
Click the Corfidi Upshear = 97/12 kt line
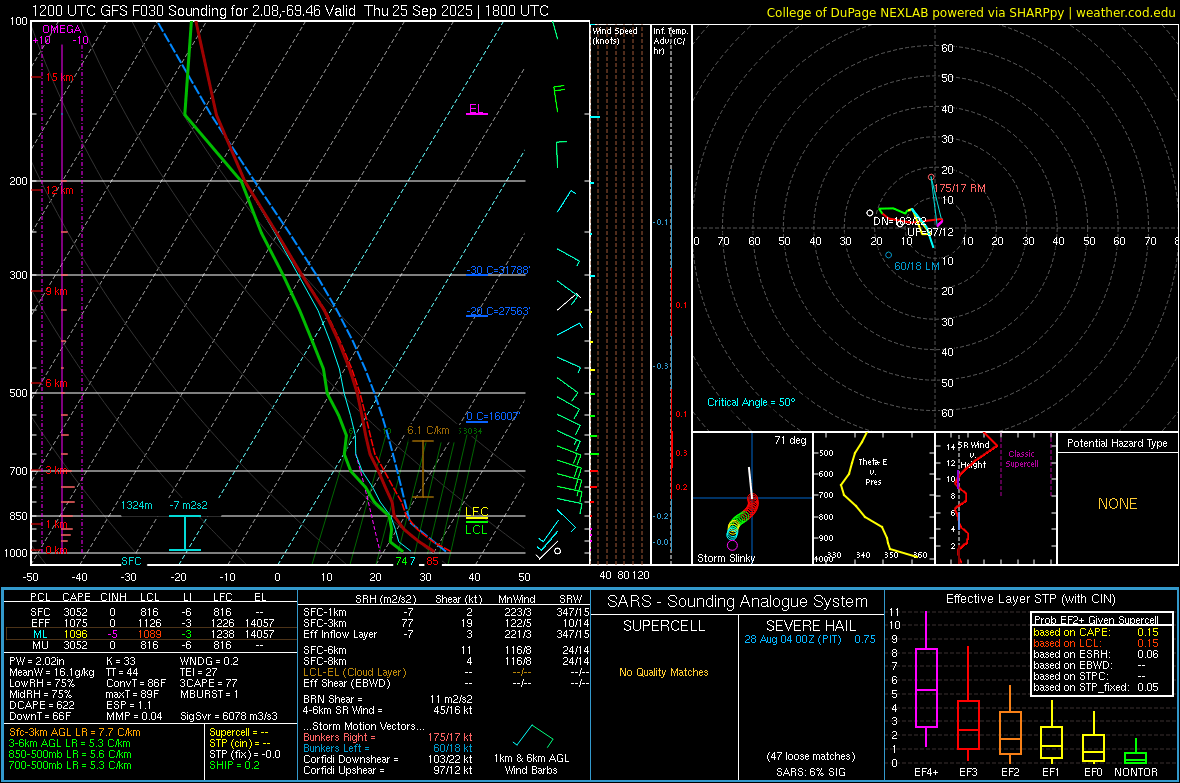[388, 769]
